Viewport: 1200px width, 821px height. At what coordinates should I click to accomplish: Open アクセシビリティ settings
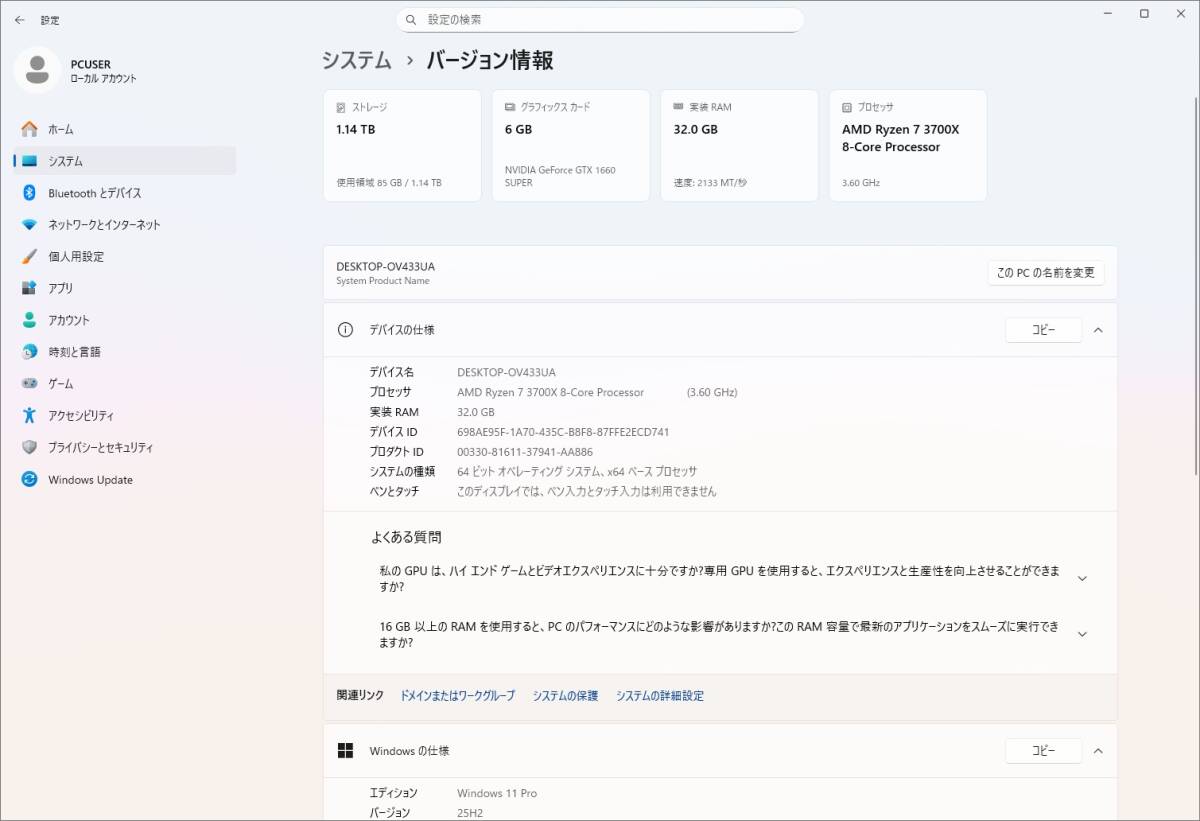pyautogui.click(x=80, y=416)
